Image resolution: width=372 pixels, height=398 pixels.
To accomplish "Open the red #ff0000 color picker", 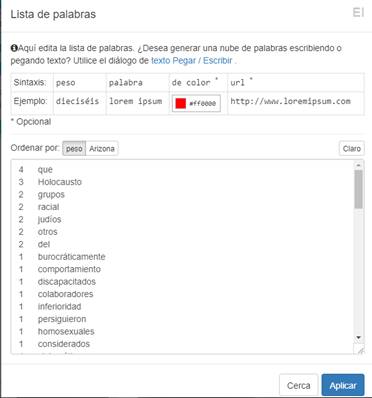I will [196, 103].
